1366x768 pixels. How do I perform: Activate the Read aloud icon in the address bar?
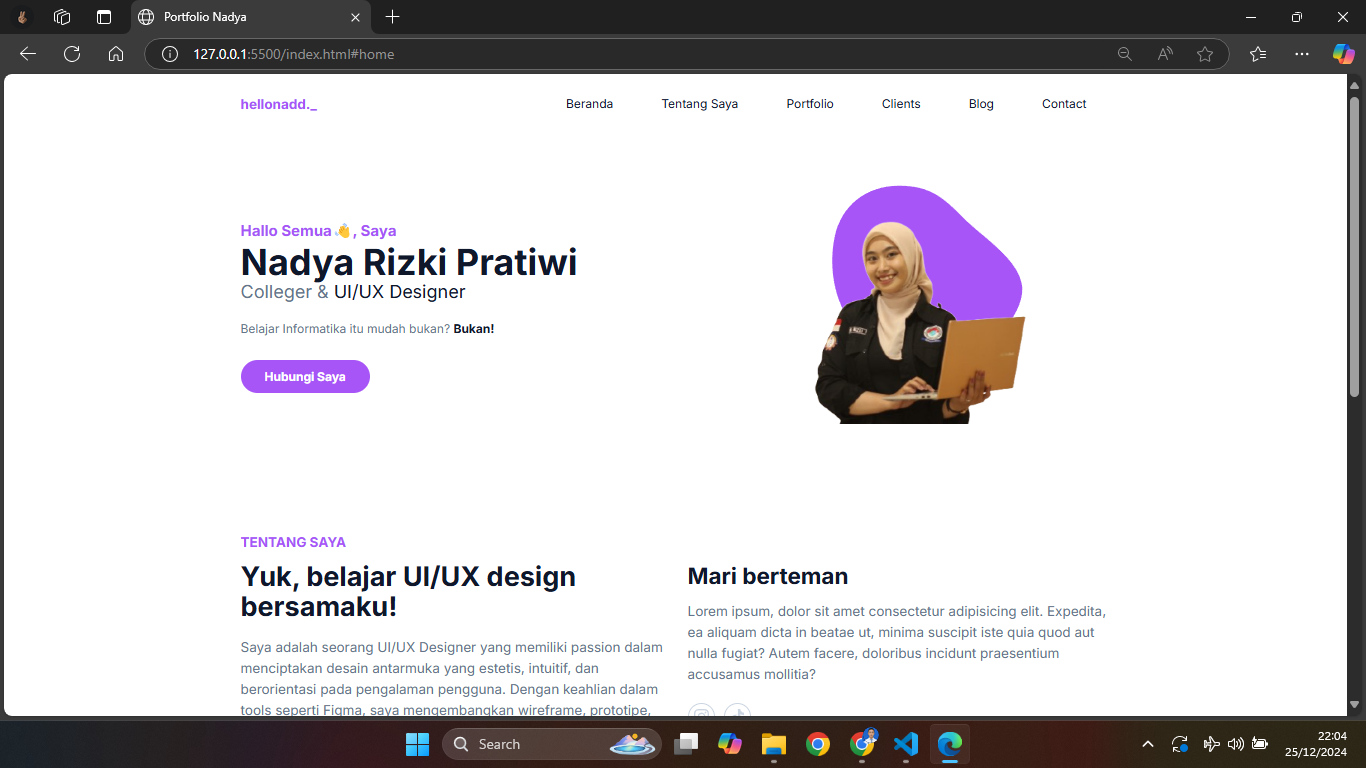point(1165,54)
